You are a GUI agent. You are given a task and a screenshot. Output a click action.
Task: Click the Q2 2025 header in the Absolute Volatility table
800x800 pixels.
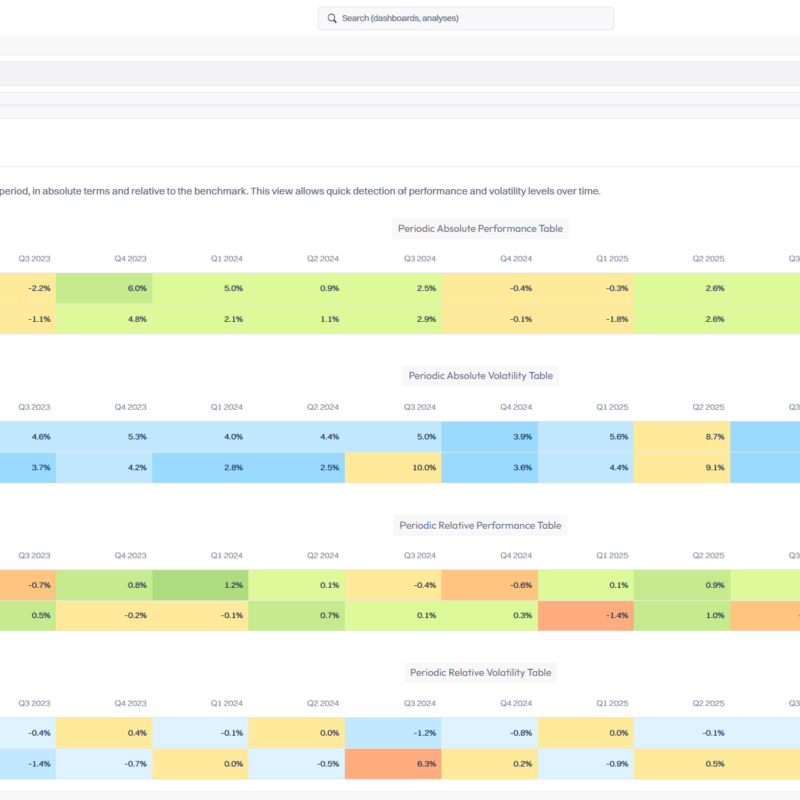[x=708, y=407]
